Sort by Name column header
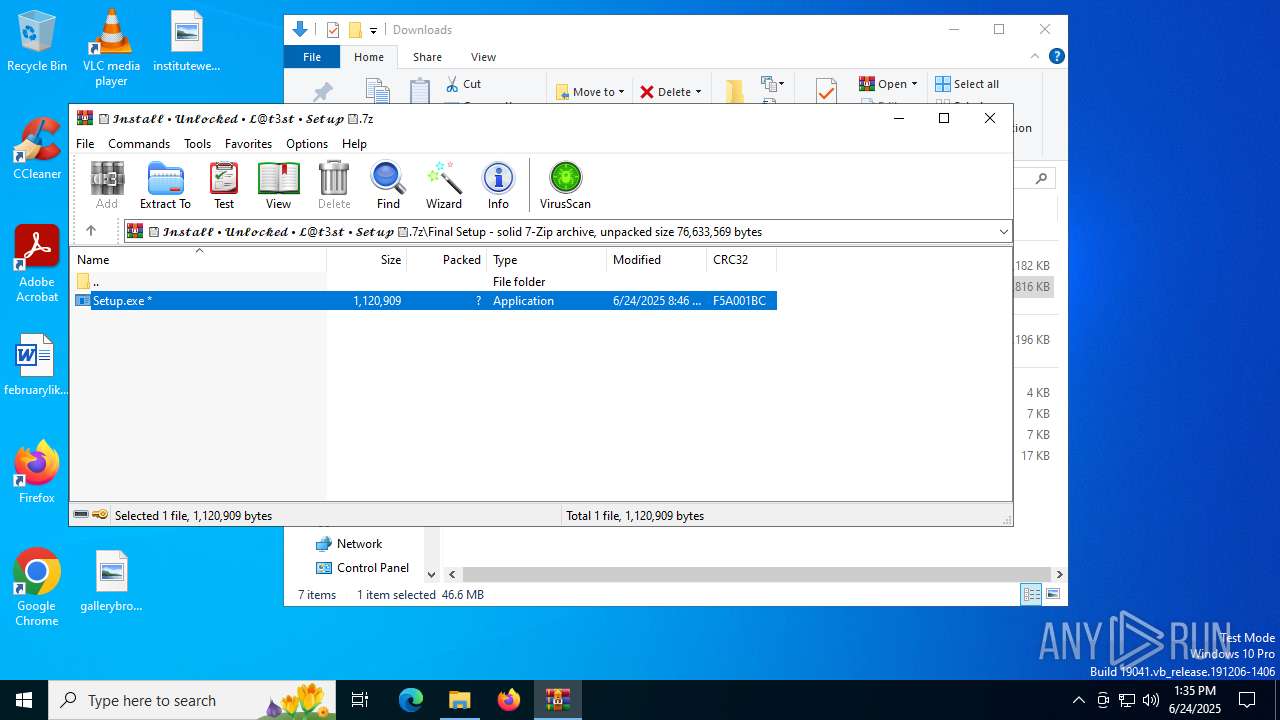Viewport: 1280px width, 720px height. pyautogui.click(x=198, y=260)
